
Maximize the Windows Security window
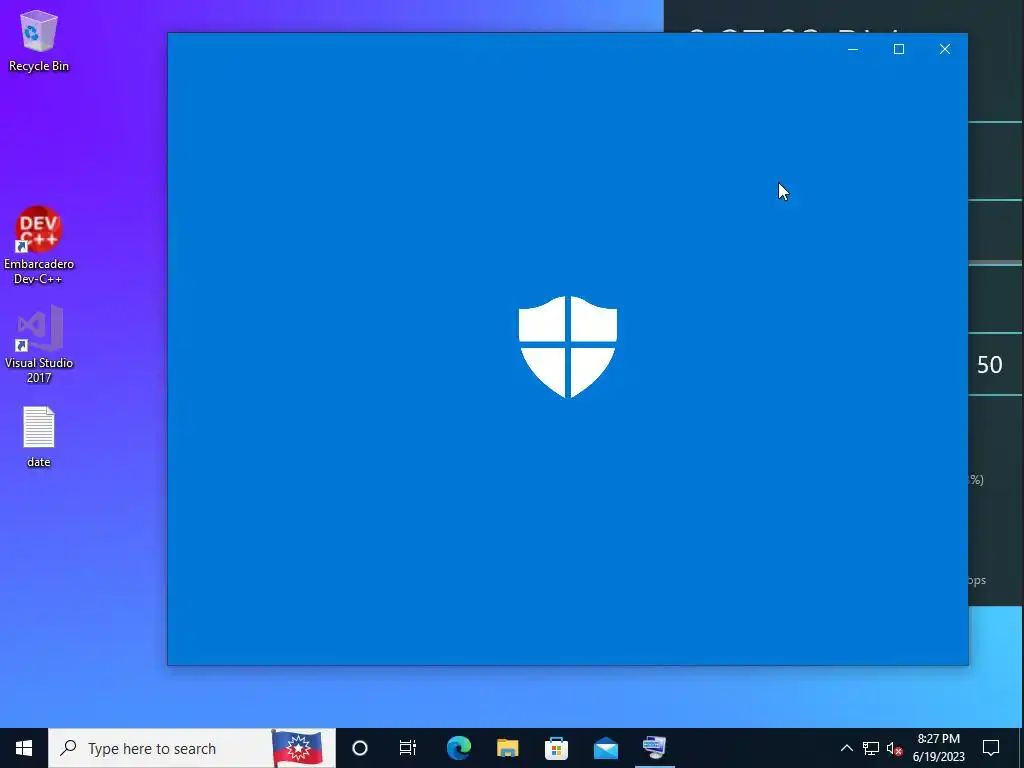(899, 50)
